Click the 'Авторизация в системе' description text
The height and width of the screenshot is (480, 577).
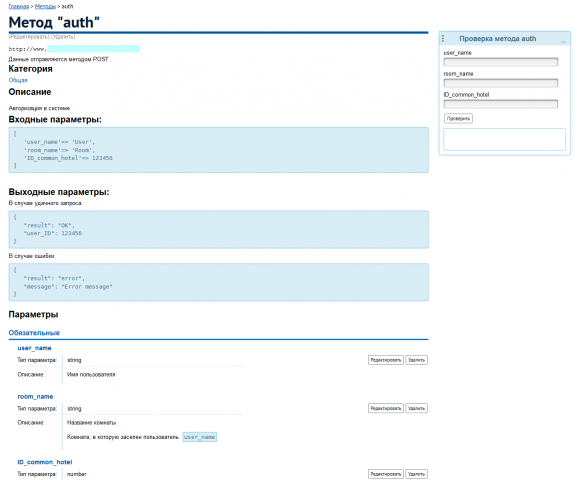click(x=39, y=108)
